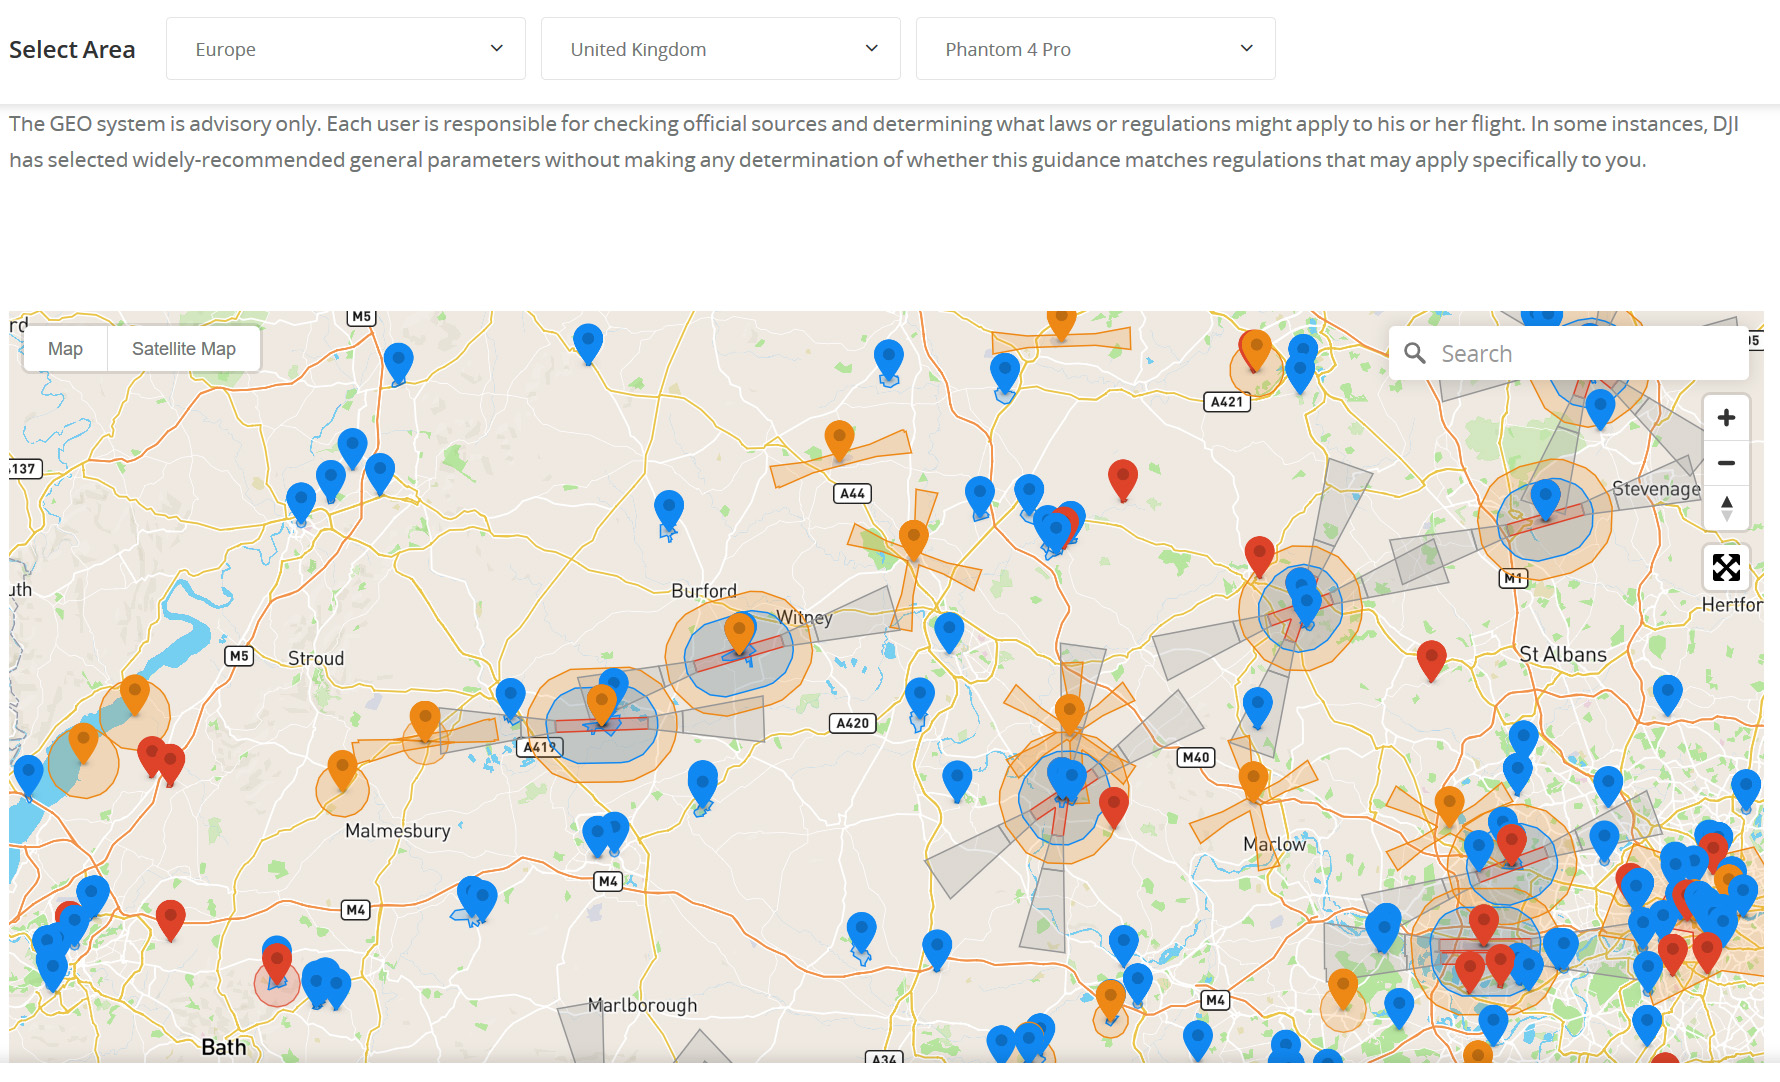Reset map bearing with compass arrow
The image size is (1780, 1082).
(1726, 508)
